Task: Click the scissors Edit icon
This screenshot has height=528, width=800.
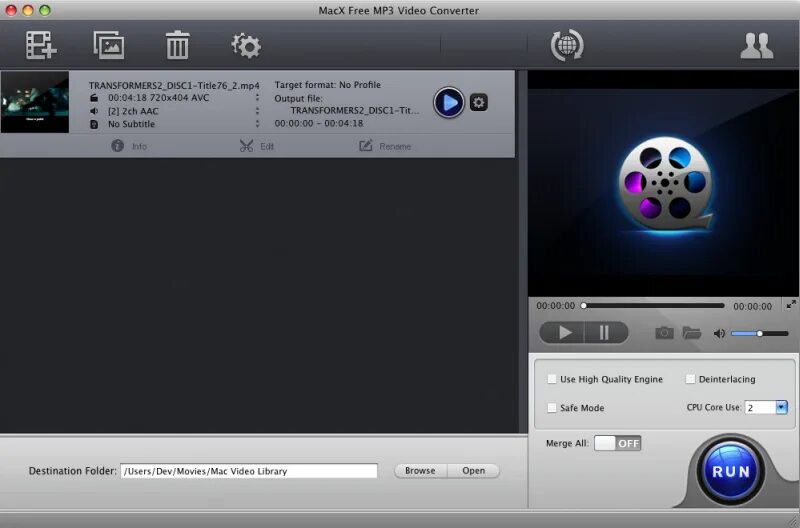Action: 246,146
